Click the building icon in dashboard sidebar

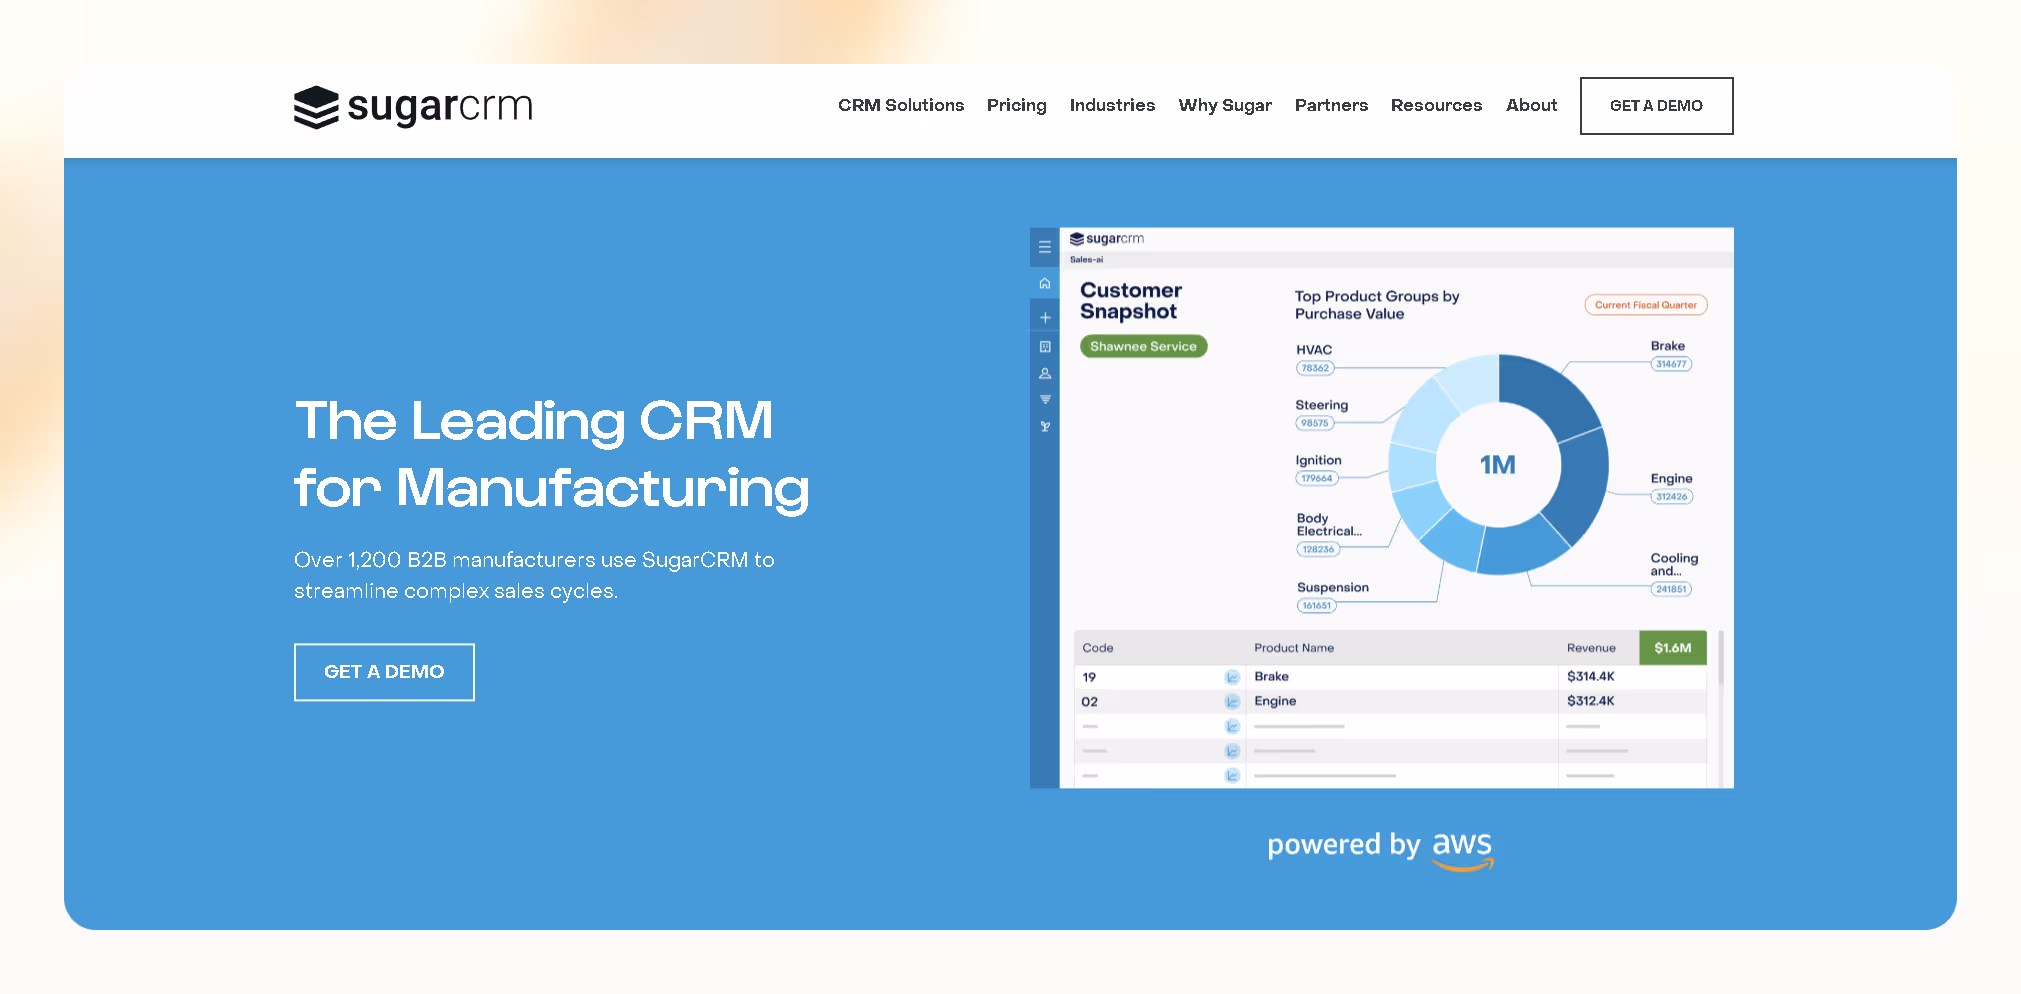[1044, 346]
